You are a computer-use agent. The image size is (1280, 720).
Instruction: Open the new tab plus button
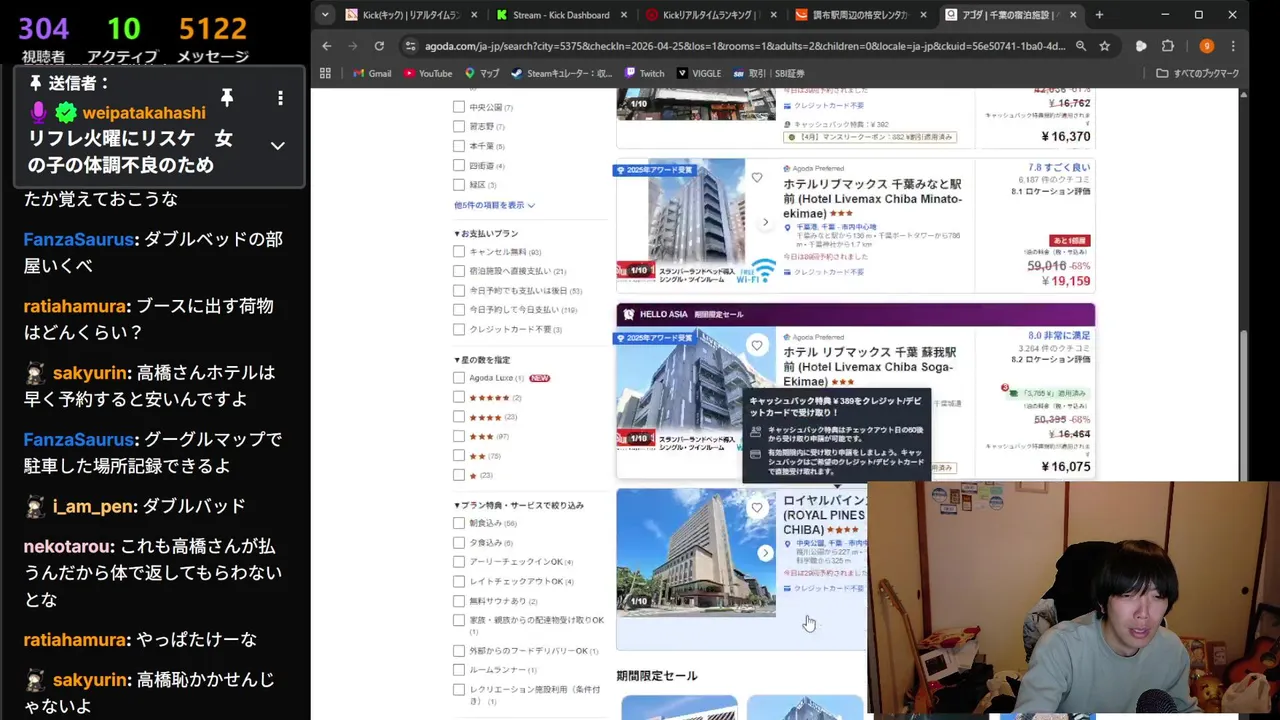click(x=1099, y=15)
